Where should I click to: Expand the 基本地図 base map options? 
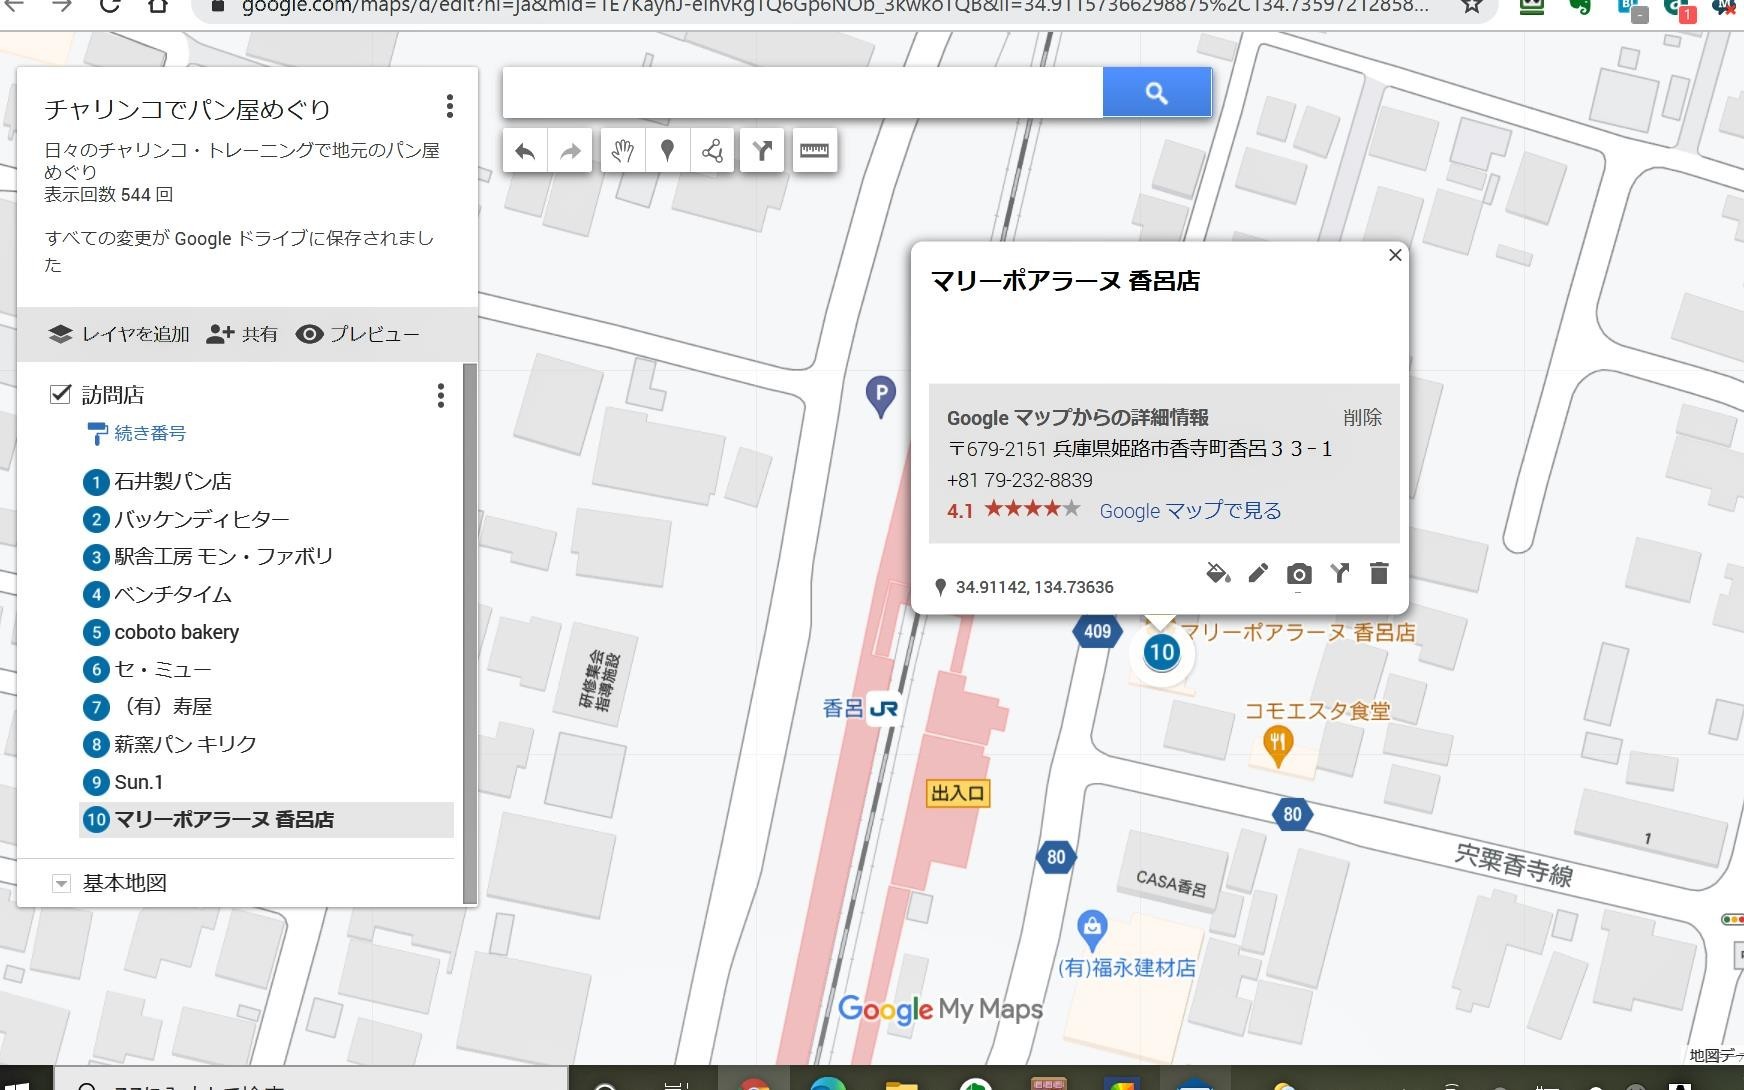[61, 883]
